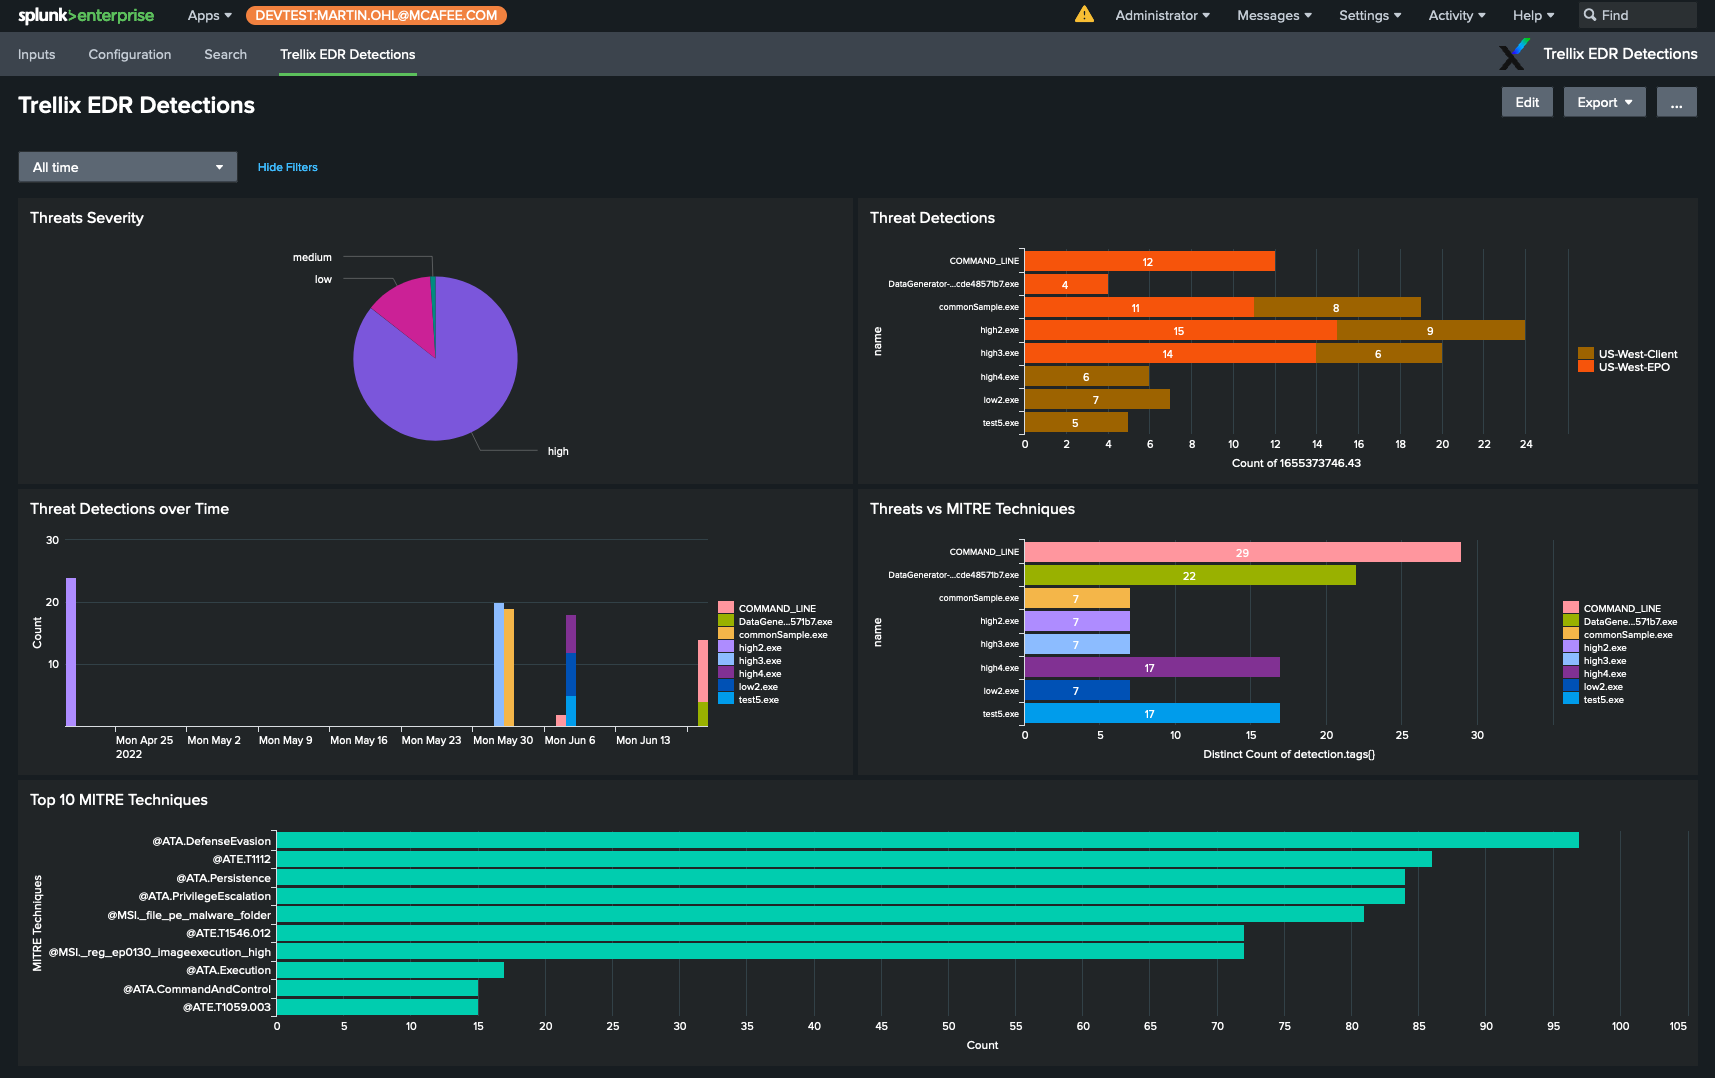
Task: Toggle the commonSample.exe legend entry in Threats vs MITRE
Action: coord(1628,634)
